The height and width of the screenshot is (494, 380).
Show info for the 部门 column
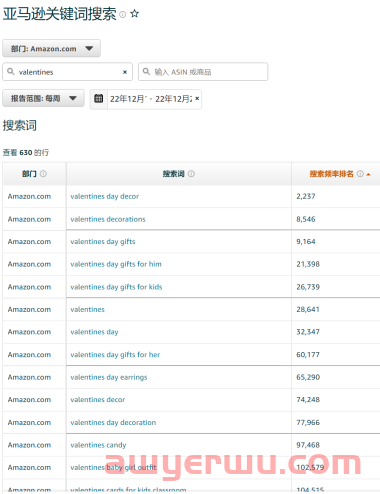coord(43,174)
